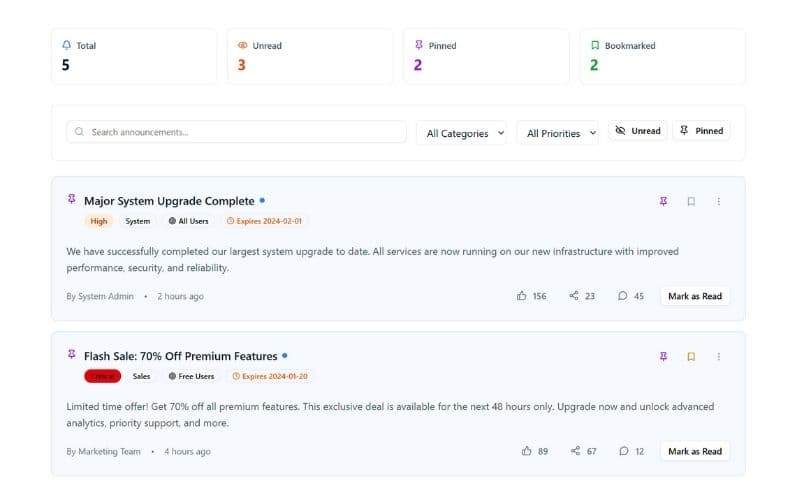Open more options for Major System Upgrade
Image resolution: width=800 pixels, height=500 pixels.
[x=719, y=201]
